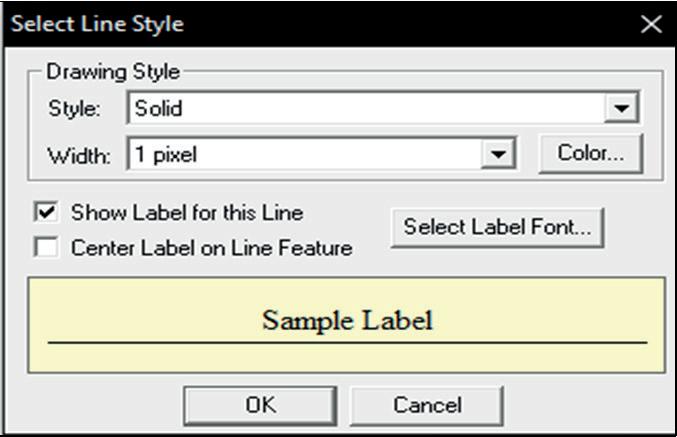Click the Show Label for this Line text
The height and width of the screenshot is (437, 677).
(186, 213)
